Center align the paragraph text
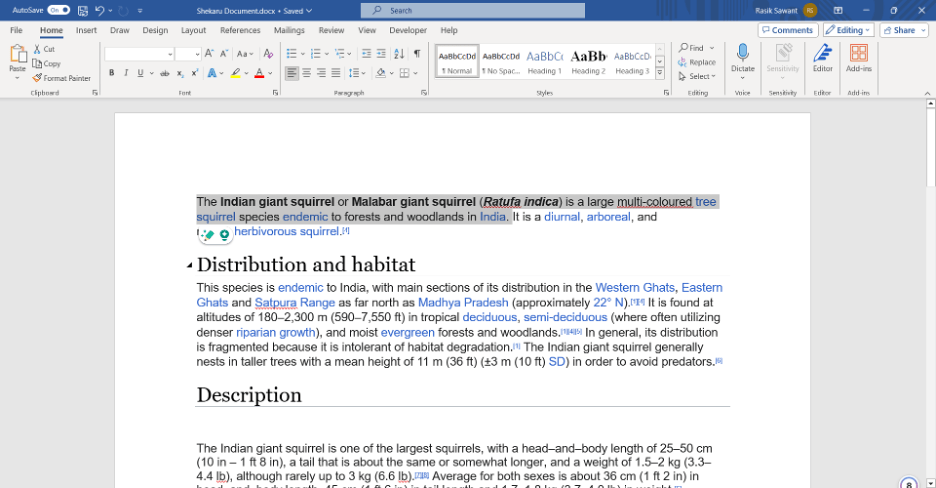 (306, 73)
